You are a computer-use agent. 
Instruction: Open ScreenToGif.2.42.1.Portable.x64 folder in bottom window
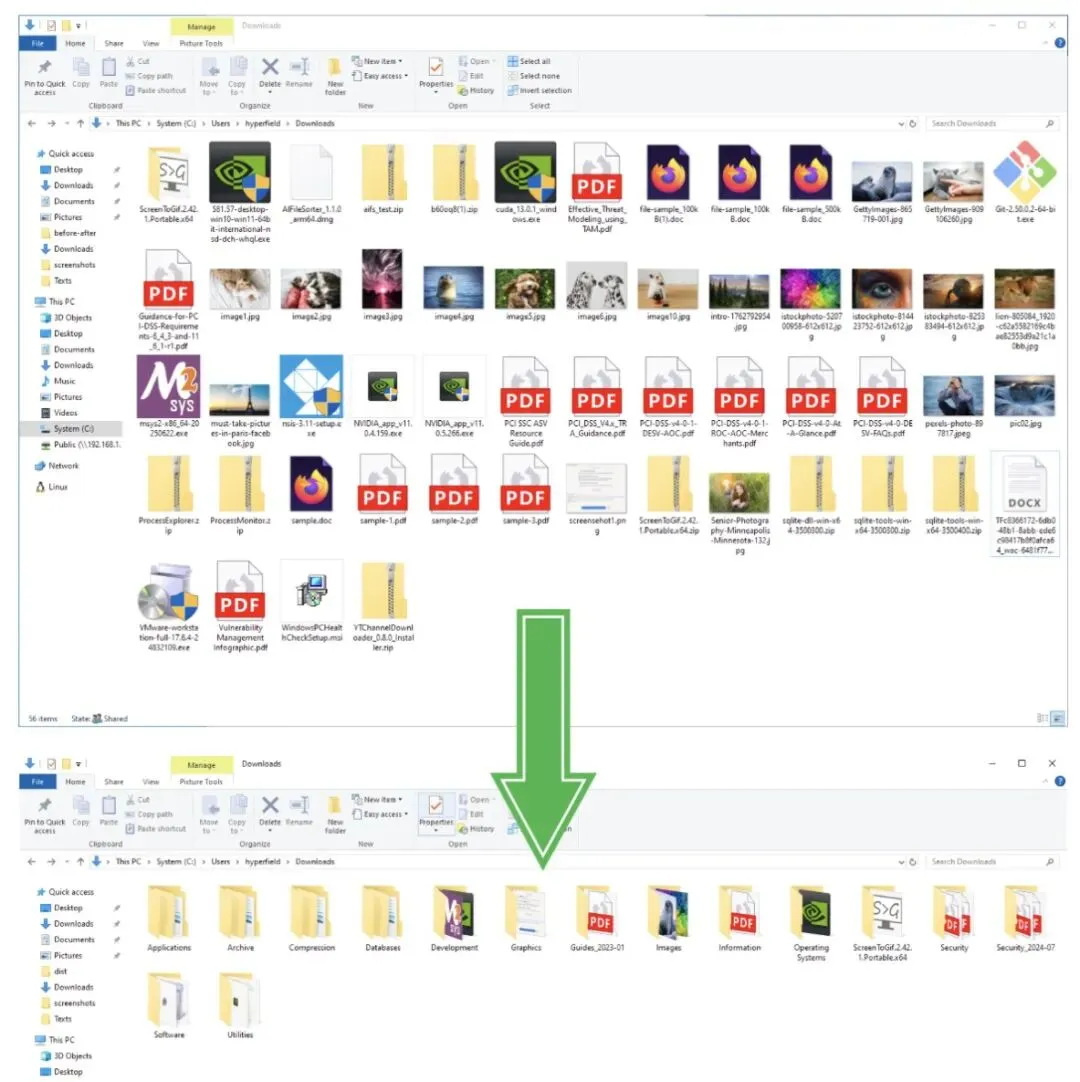click(882, 913)
